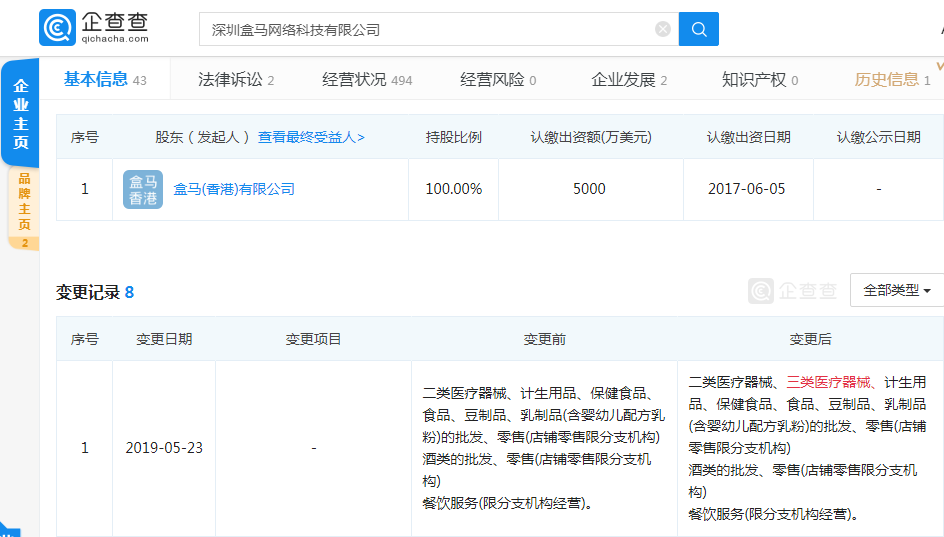This screenshot has width=944, height=537.
Task: Click the search field containing 深圳盒马网络科技有限公司
Action: tap(439, 29)
